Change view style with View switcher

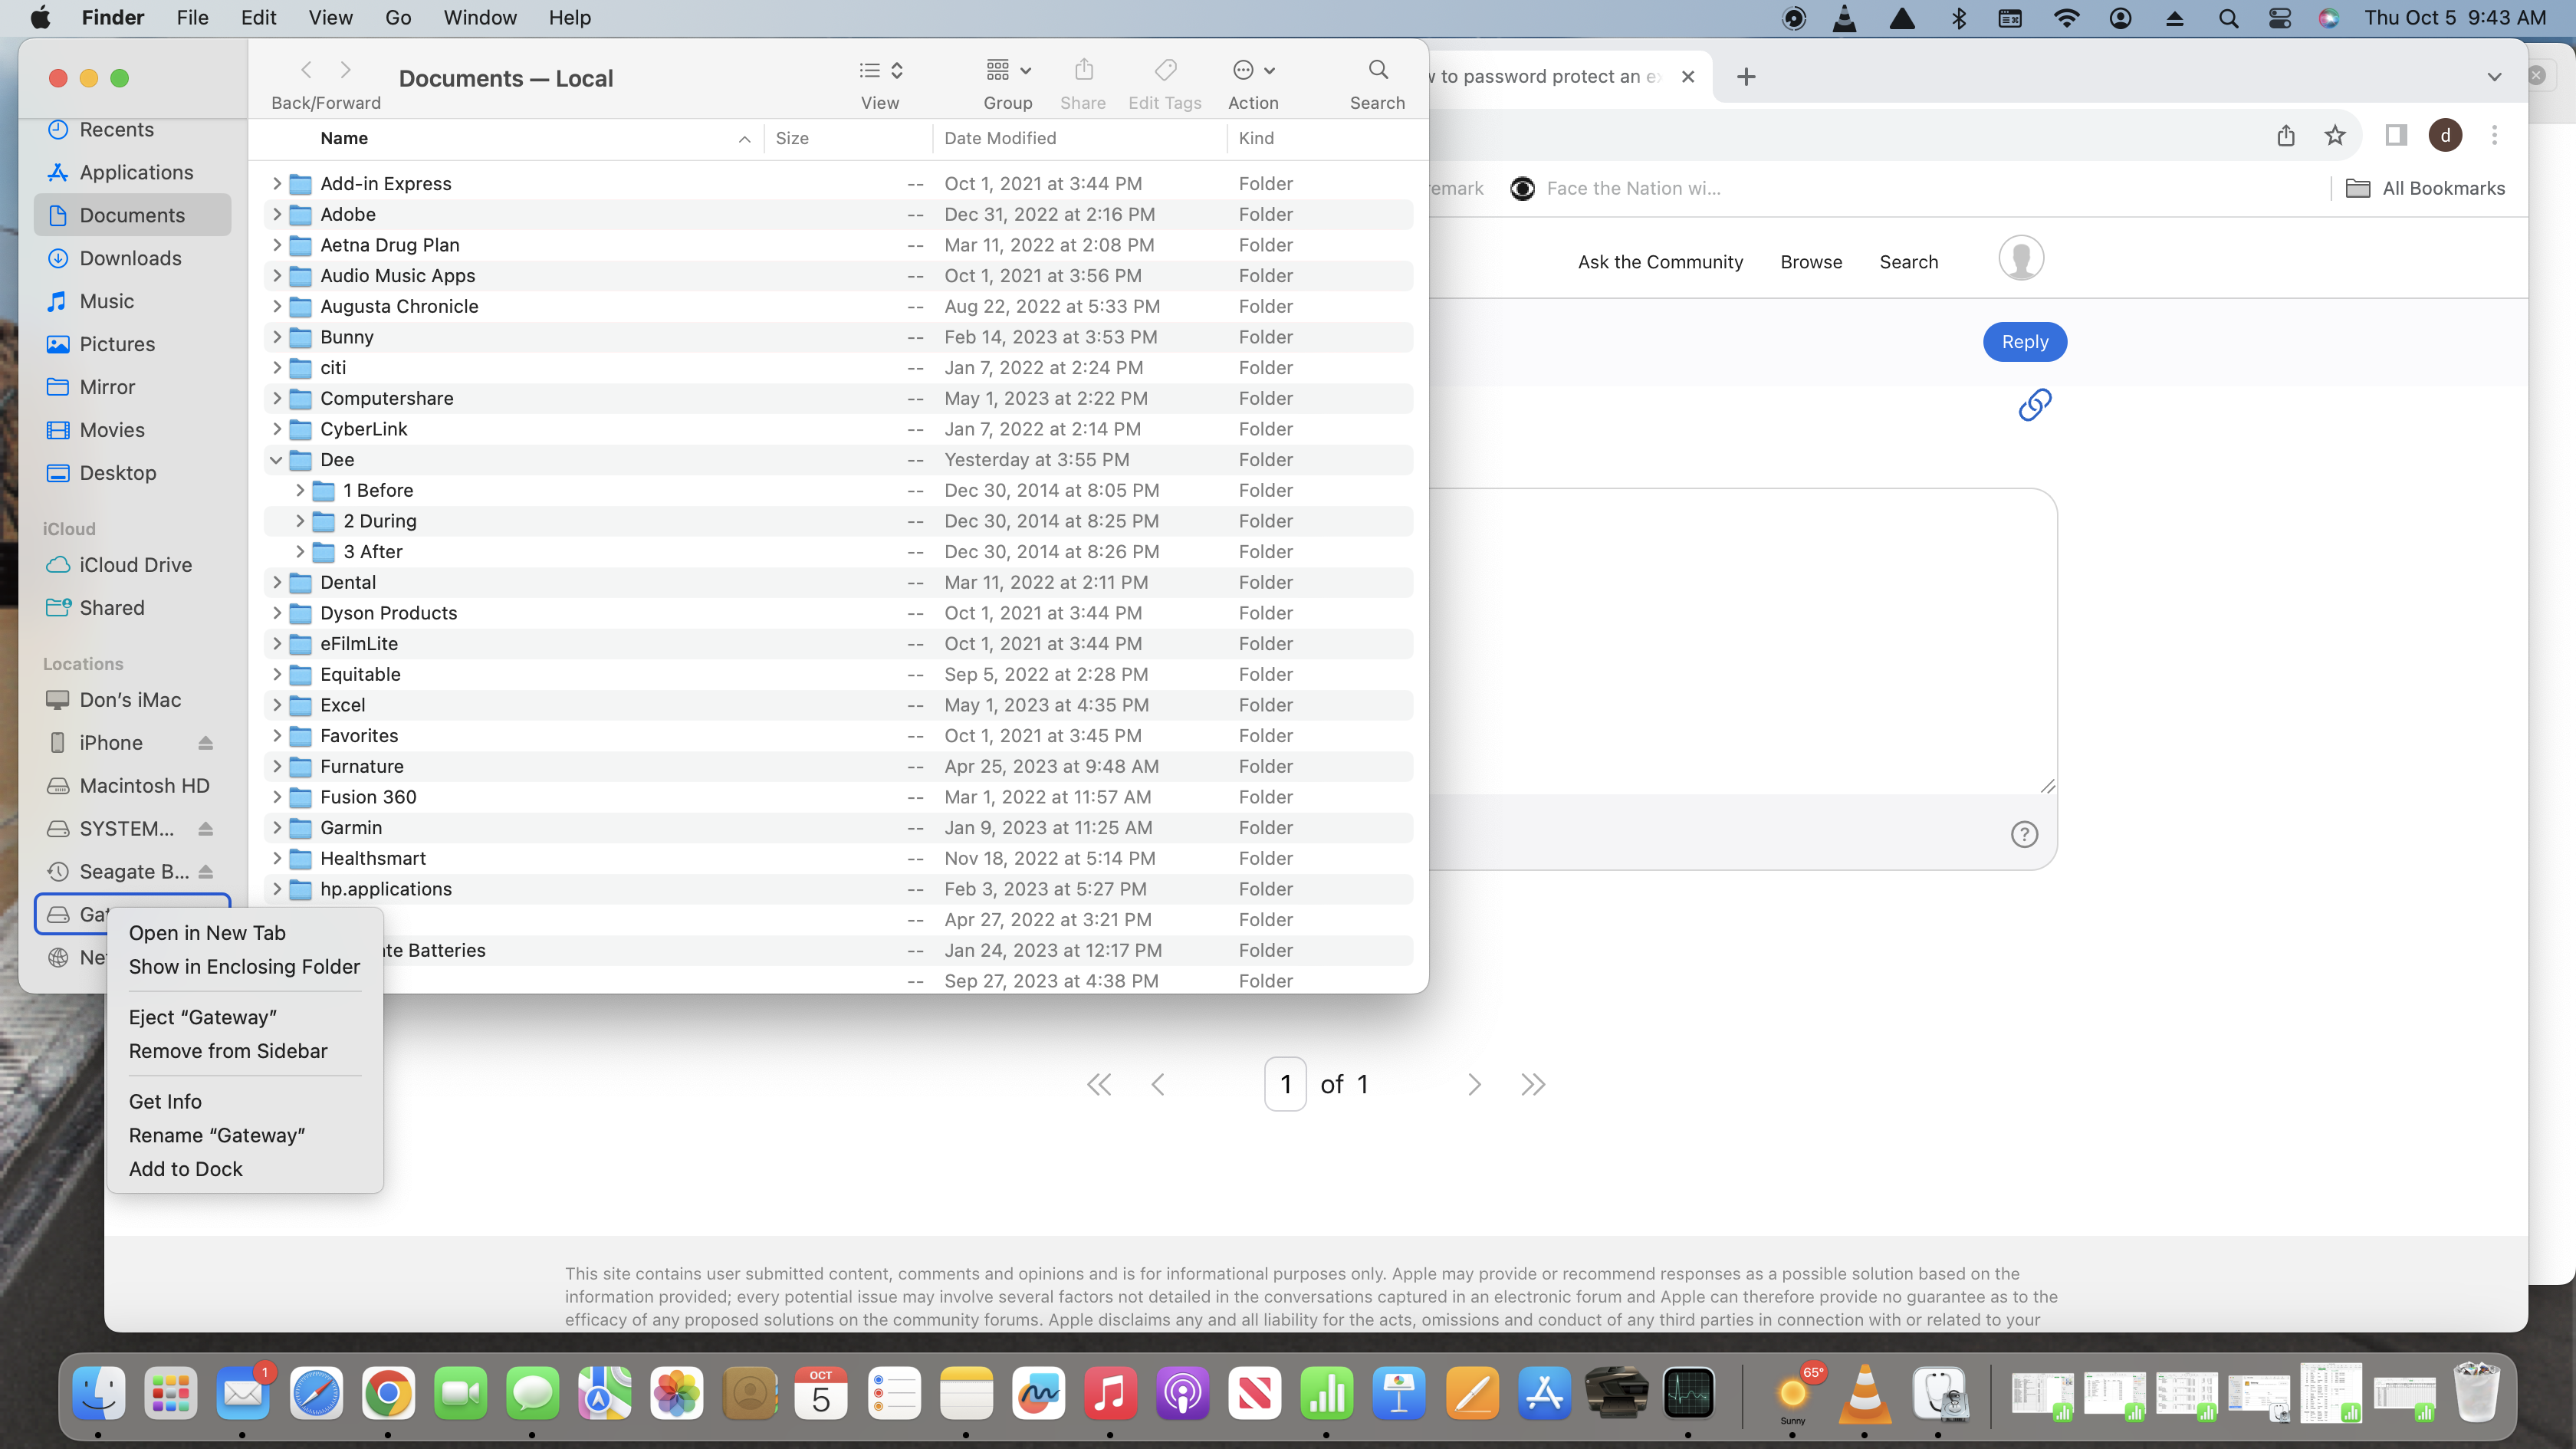click(x=880, y=70)
